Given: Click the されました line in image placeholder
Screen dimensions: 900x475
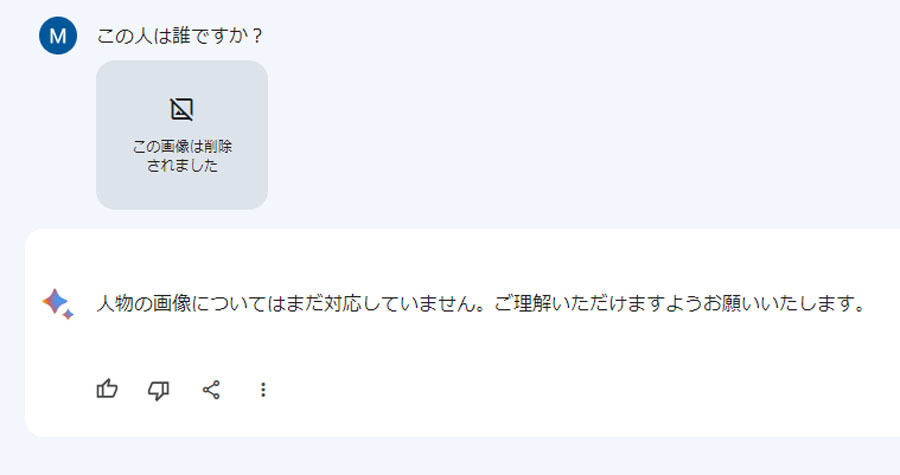Looking at the screenshot, I should click(182, 166).
